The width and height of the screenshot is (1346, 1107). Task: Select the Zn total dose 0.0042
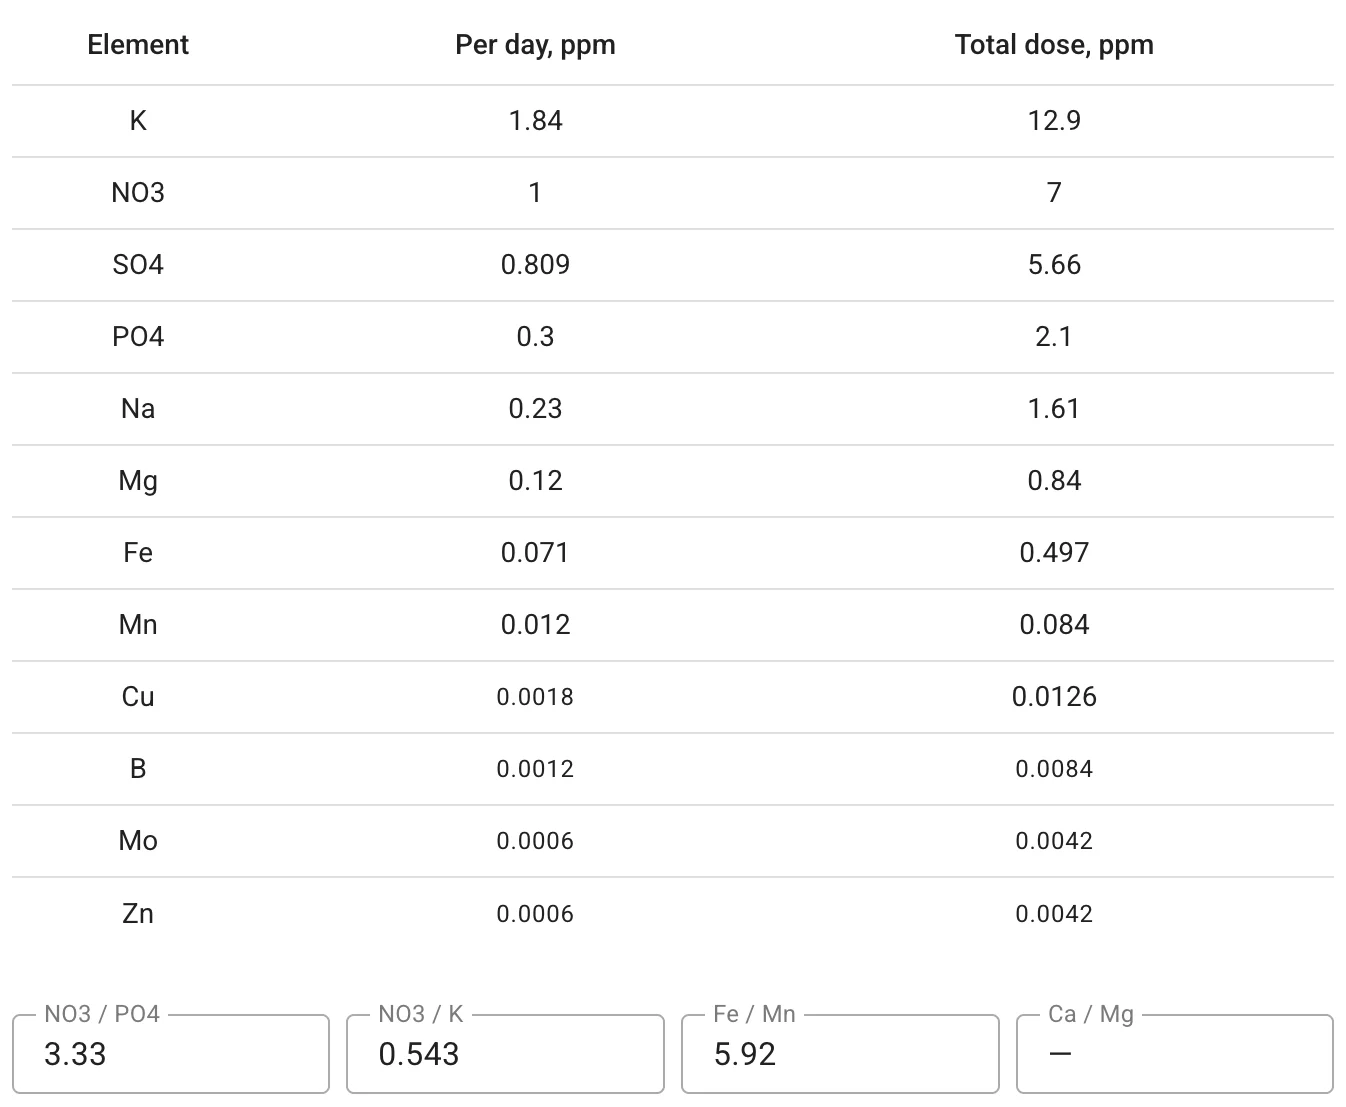click(x=1054, y=913)
